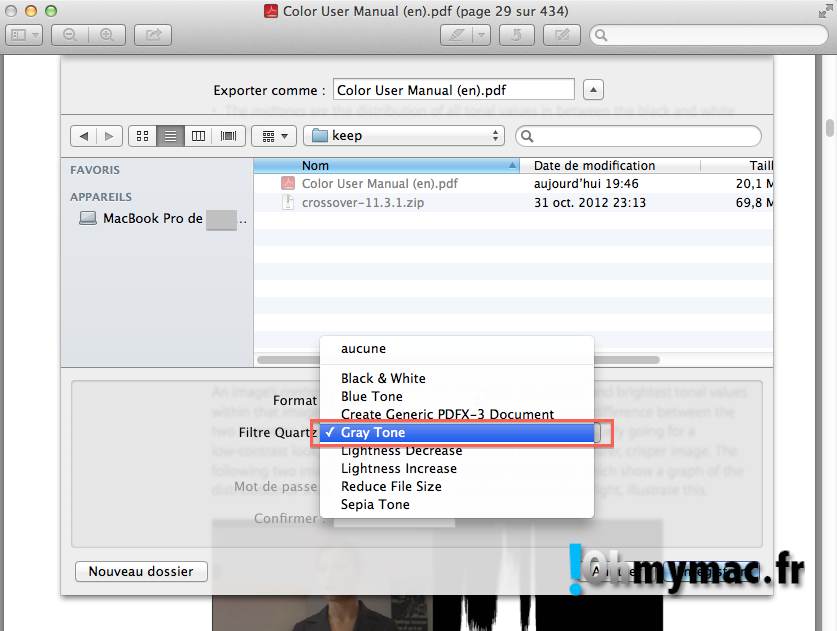Select Color User Manual (en).pdf file row
Image resolution: width=837 pixels, height=631 pixels.
pyautogui.click(x=513, y=184)
